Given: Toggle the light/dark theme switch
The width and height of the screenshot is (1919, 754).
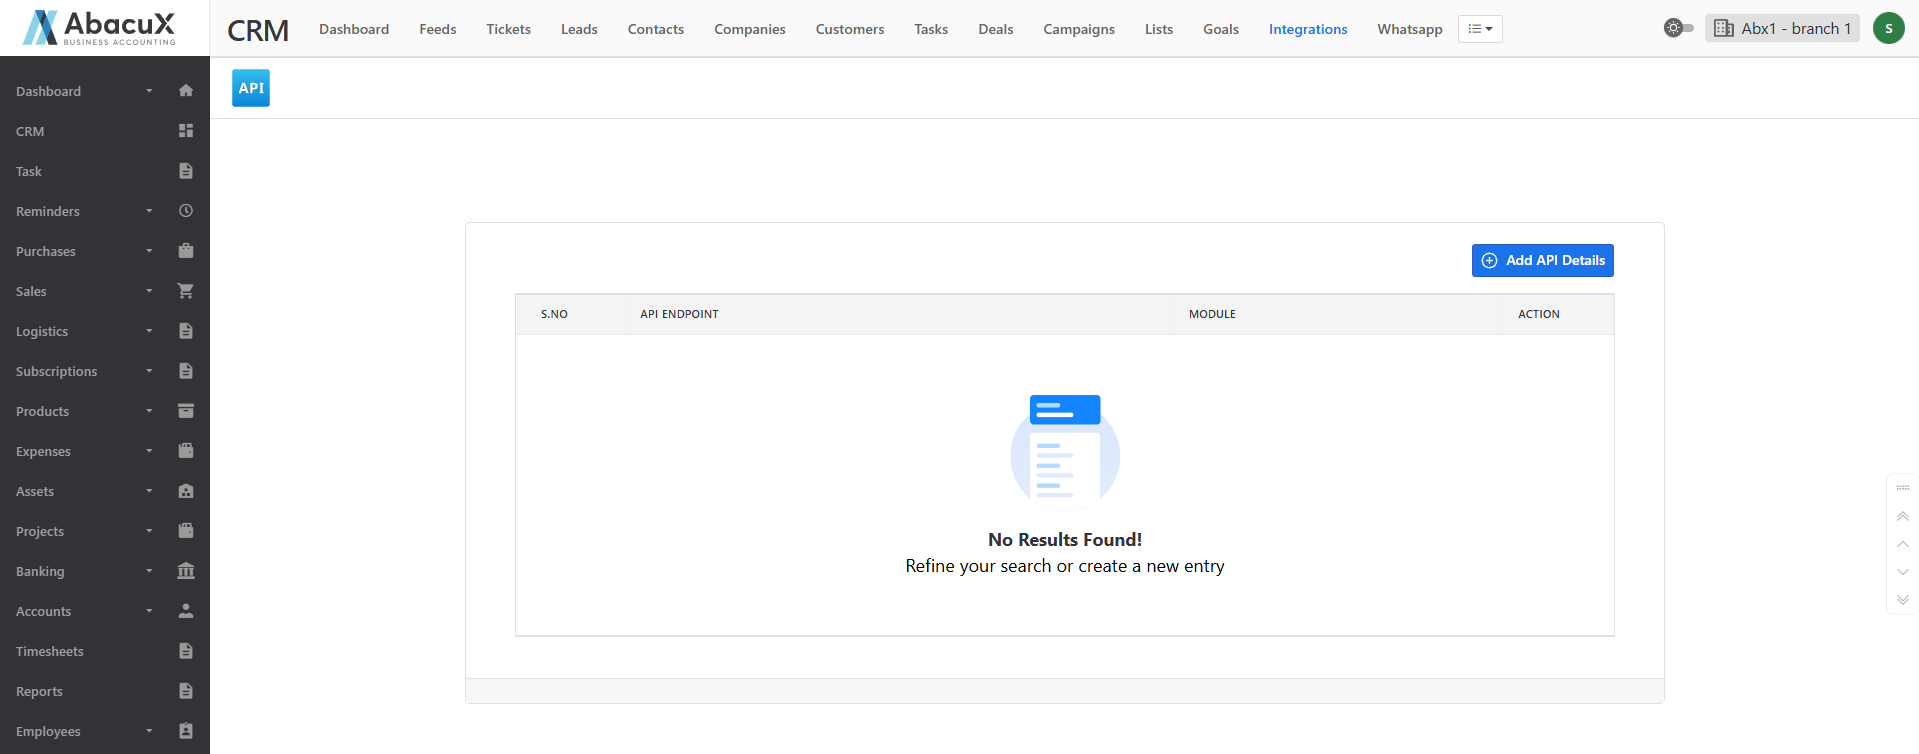Looking at the screenshot, I should click(x=1678, y=28).
